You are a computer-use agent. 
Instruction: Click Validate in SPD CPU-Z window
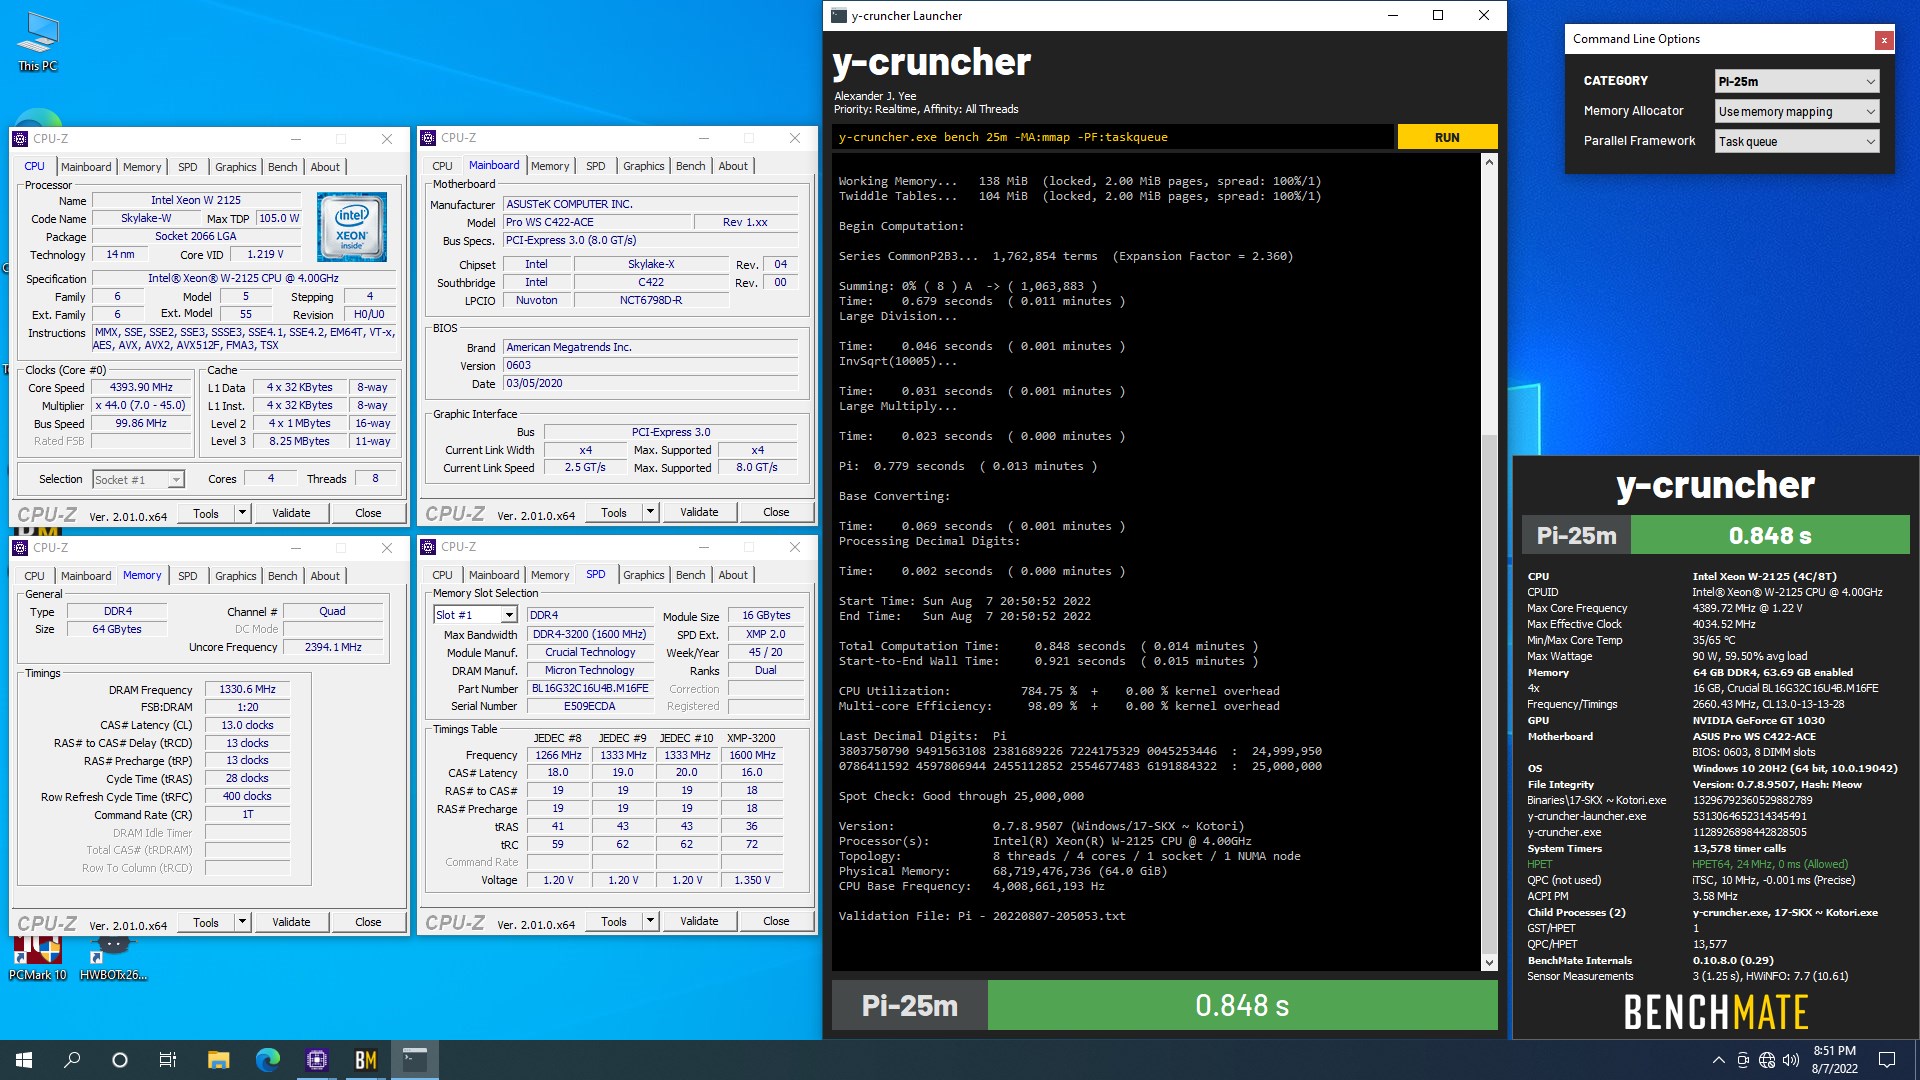tap(699, 921)
